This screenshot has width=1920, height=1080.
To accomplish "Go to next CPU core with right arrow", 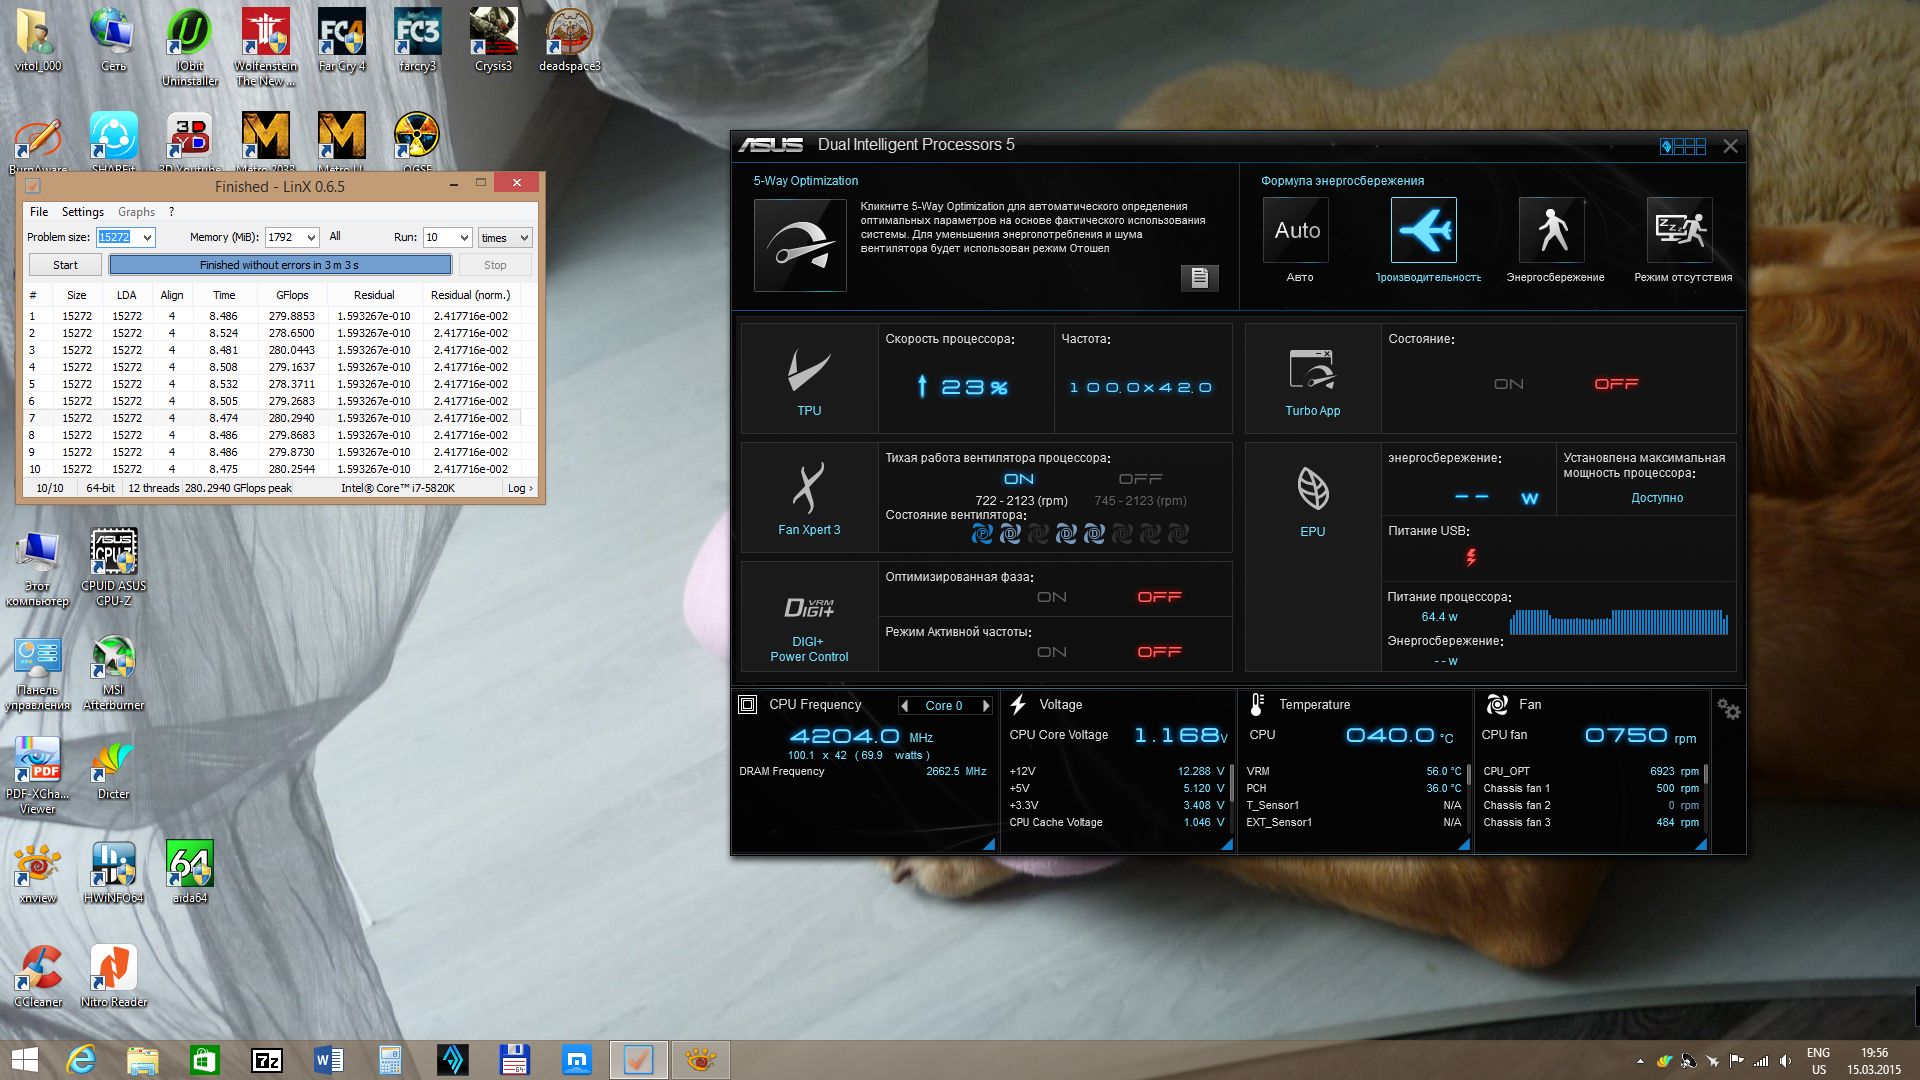I will pos(986,706).
